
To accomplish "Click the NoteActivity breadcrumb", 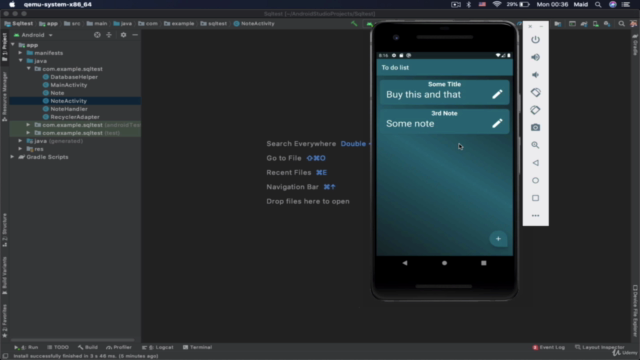I will click(254, 24).
